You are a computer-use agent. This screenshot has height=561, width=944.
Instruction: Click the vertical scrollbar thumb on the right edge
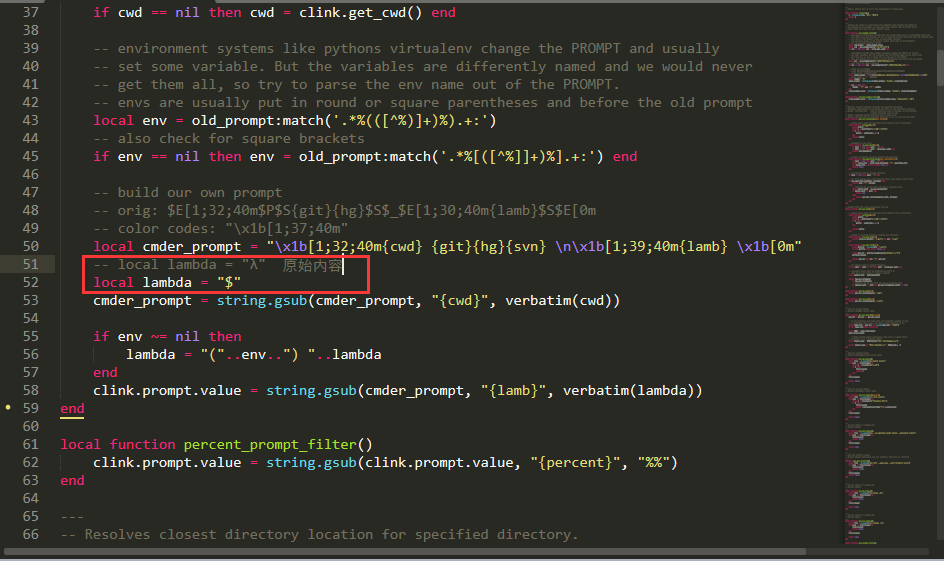tap(940, 68)
